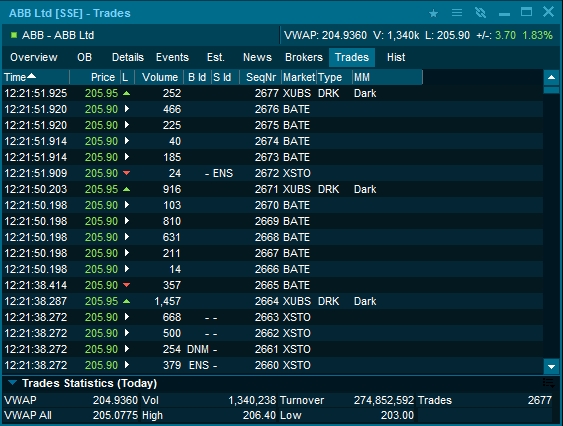Screen dimensions: 563x426
Task: Sort by the B Id column header
Action: [197, 77]
